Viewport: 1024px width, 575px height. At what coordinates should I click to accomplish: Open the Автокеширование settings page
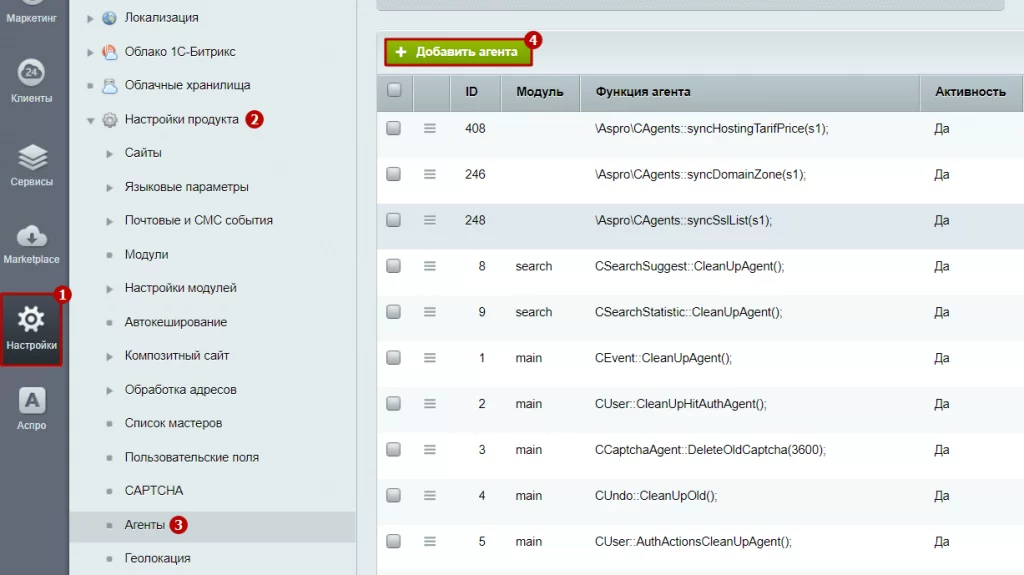point(175,322)
